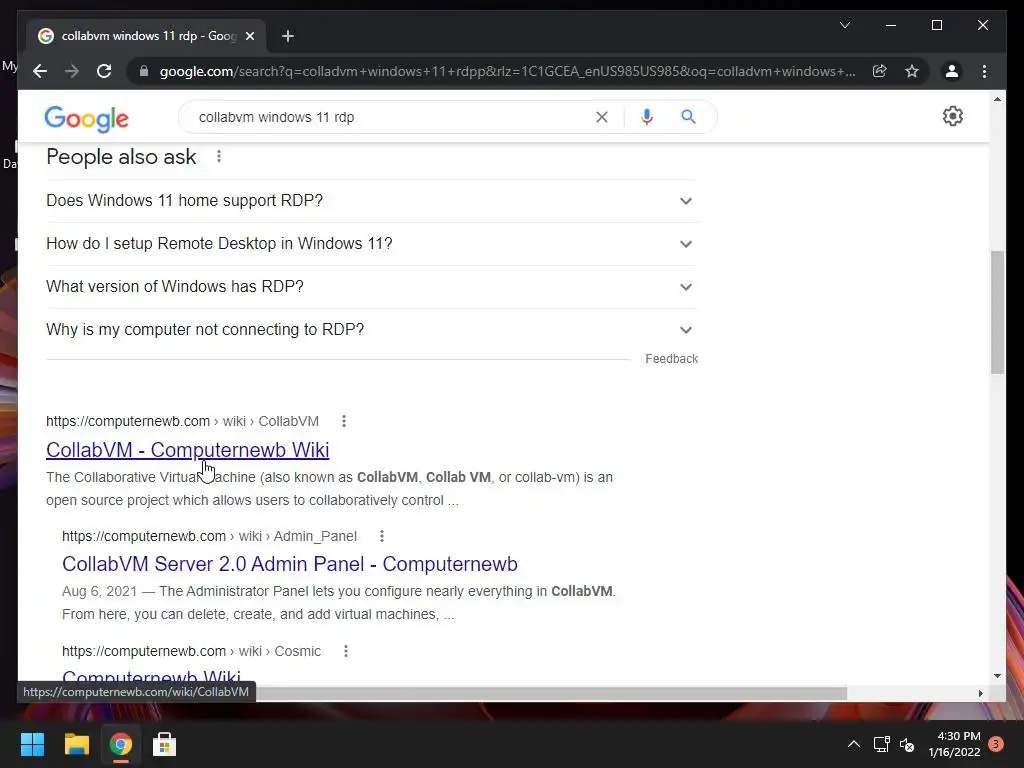Click the Google logo

click(x=86, y=119)
